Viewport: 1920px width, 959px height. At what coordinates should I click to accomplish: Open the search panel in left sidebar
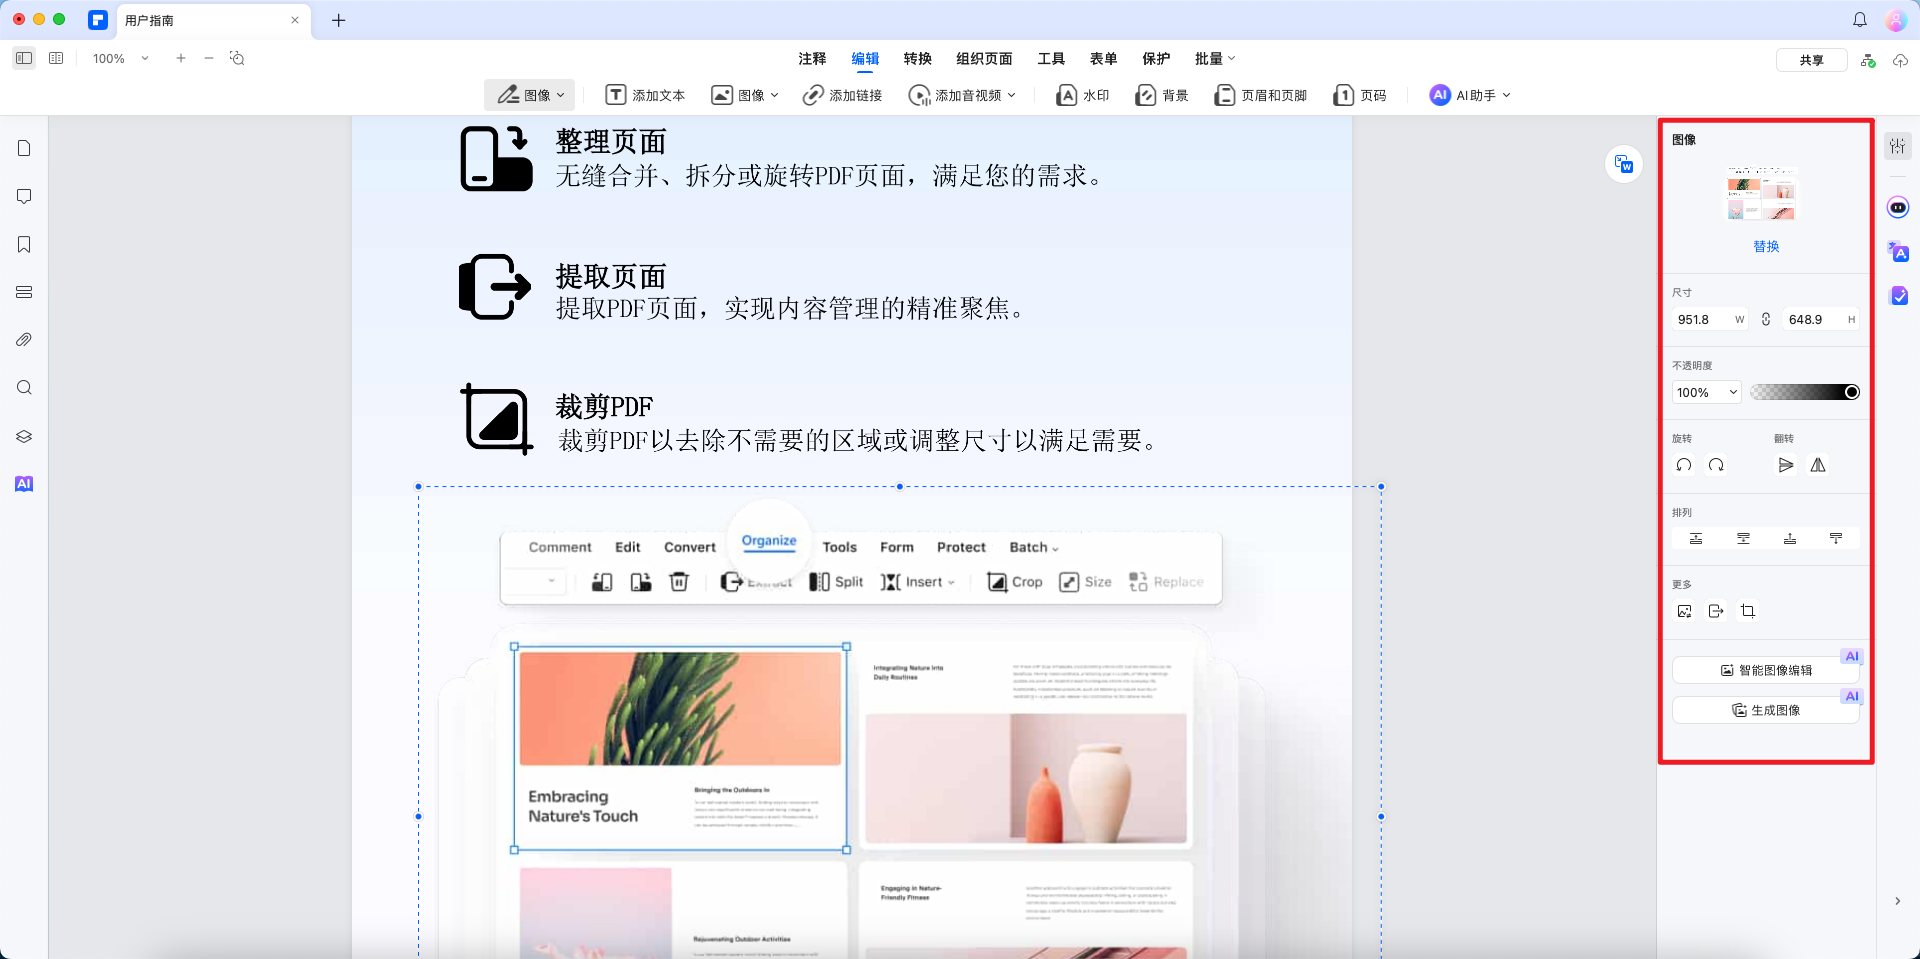tap(24, 388)
